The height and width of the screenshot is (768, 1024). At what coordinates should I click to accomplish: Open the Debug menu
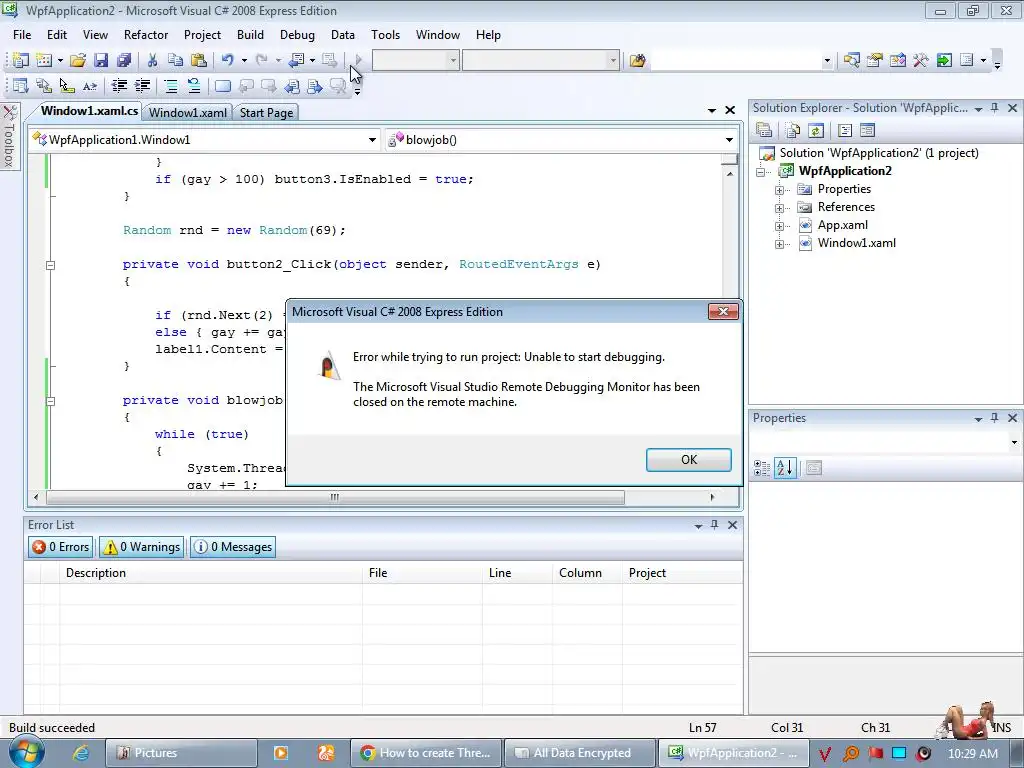[x=297, y=35]
